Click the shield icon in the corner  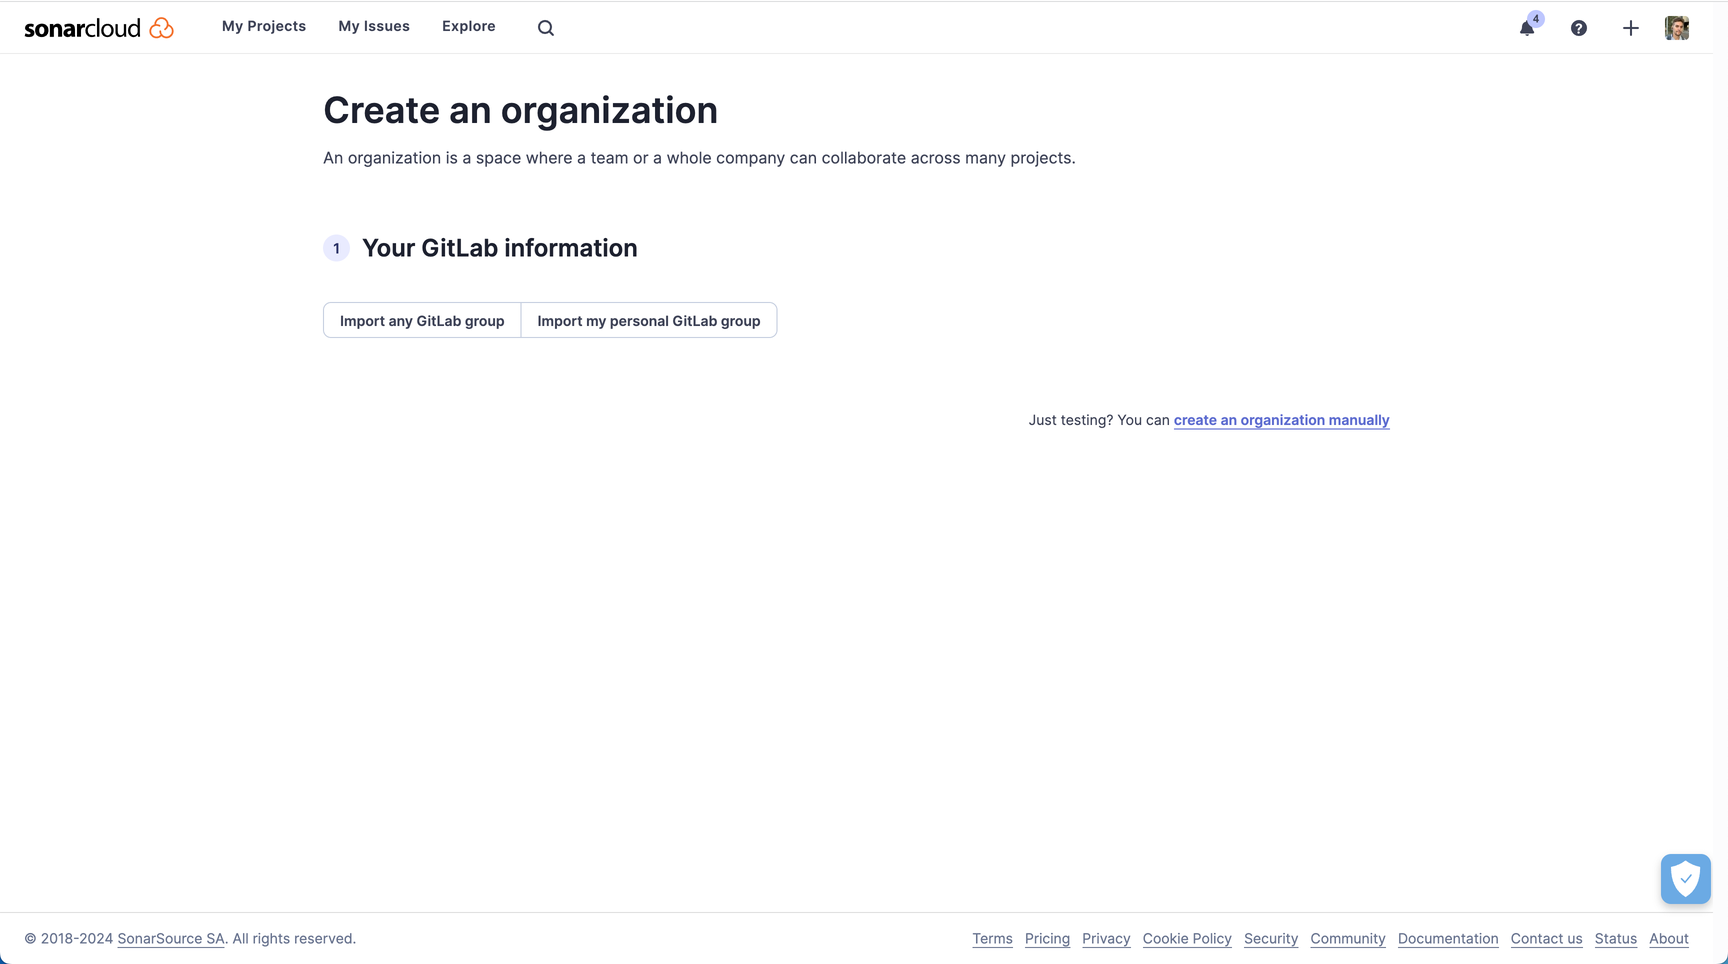[1685, 879]
